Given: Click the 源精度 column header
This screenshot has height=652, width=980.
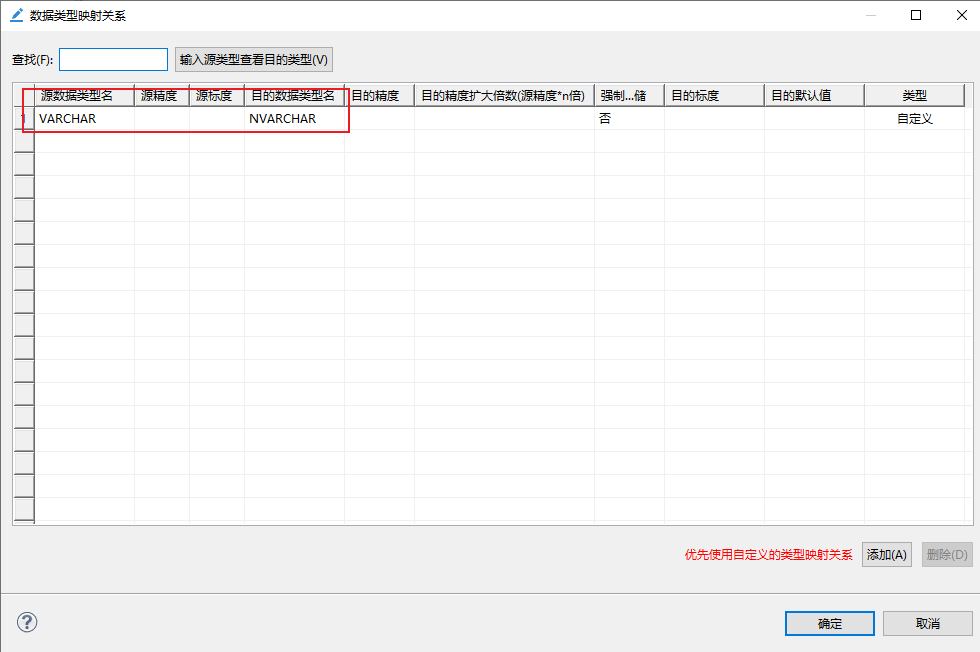Looking at the screenshot, I should pyautogui.click(x=162, y=96).
